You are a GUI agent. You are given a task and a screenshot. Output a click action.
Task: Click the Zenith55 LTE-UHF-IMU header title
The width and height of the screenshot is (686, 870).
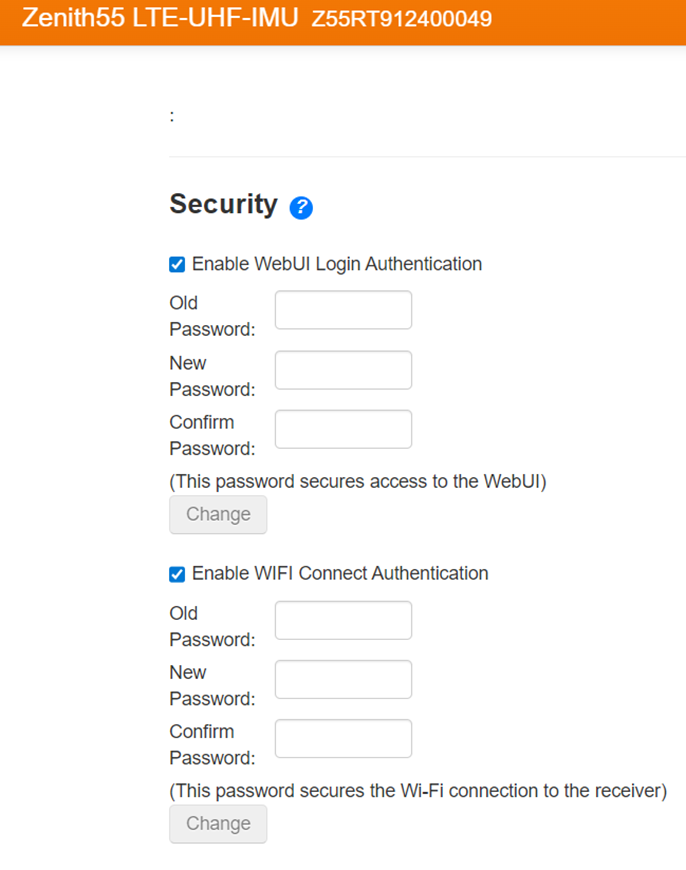click(160, 19)
